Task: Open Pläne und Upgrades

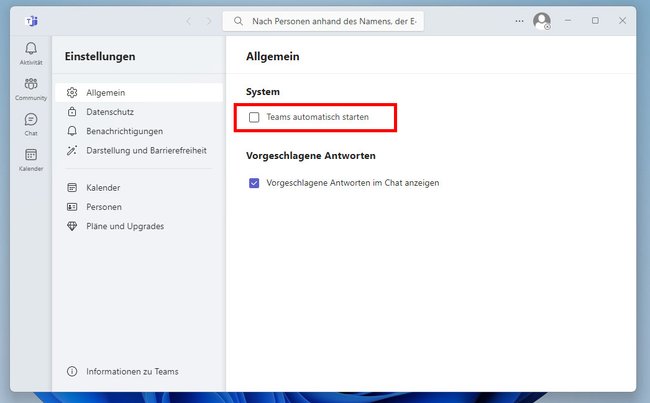Action: (139, 226)
